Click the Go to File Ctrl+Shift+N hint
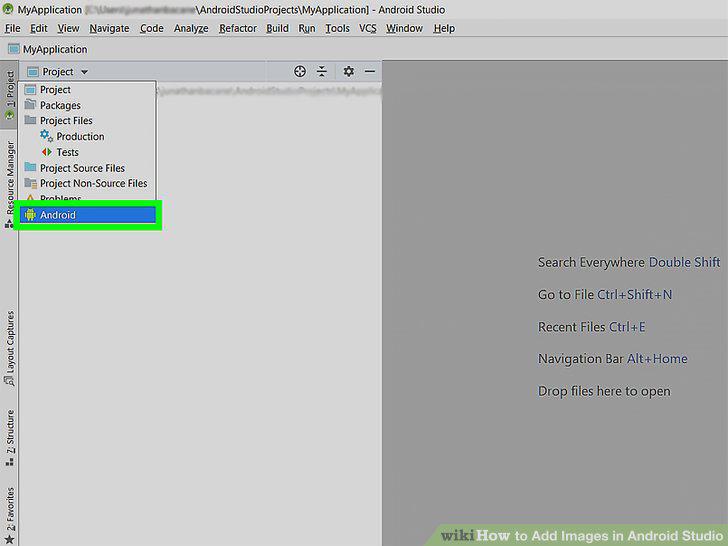Viewport: 728px width, 546px height. [x=605, y=295]
